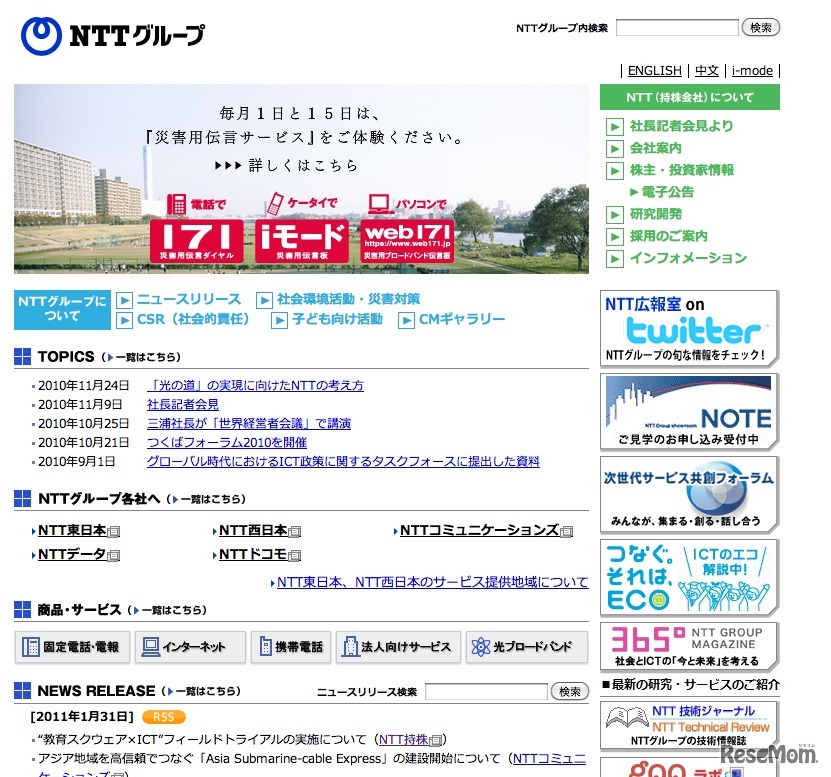Switch the site language to ENGLISH

tap(655, 70)
